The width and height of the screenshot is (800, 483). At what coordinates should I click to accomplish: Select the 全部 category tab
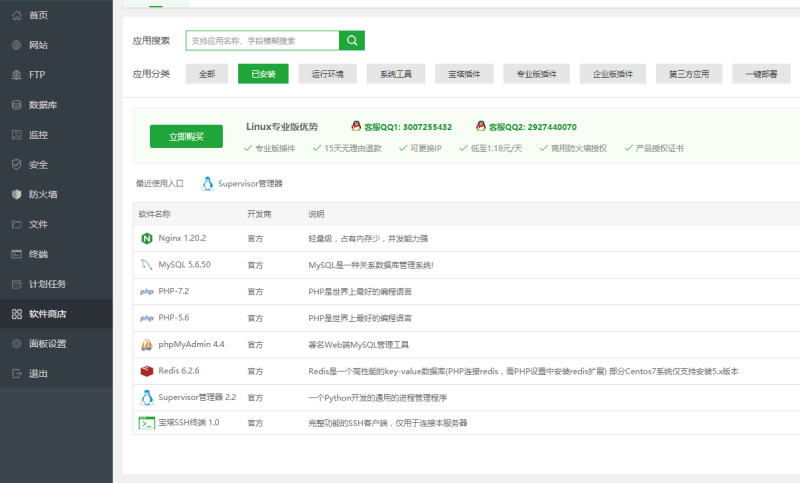207,74
